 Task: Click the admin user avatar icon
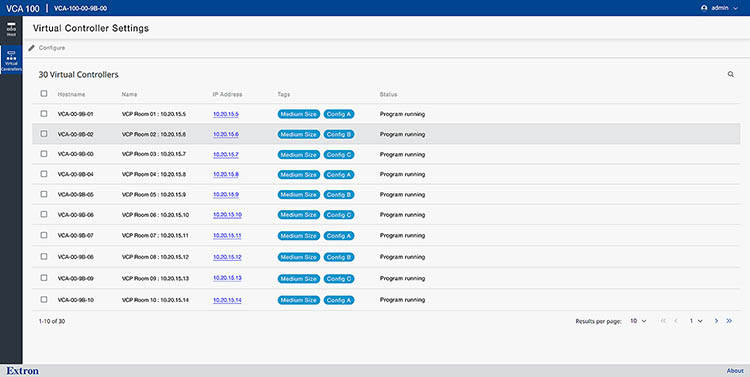point(704,8)
